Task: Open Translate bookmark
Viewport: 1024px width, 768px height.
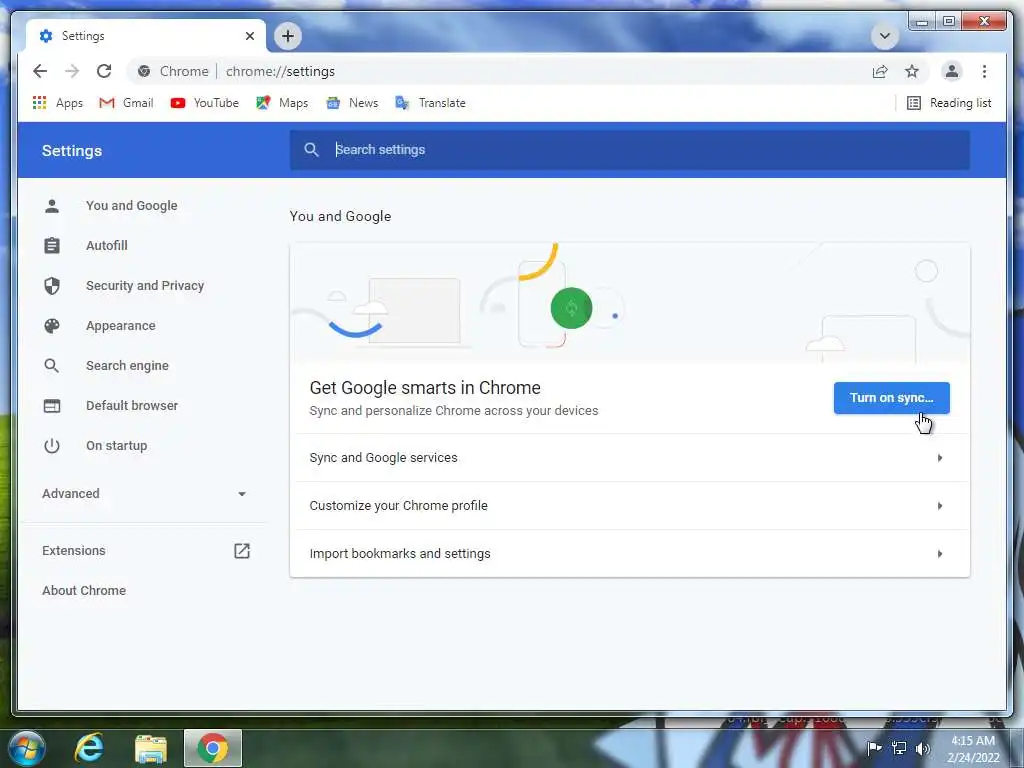Action: 430,103
